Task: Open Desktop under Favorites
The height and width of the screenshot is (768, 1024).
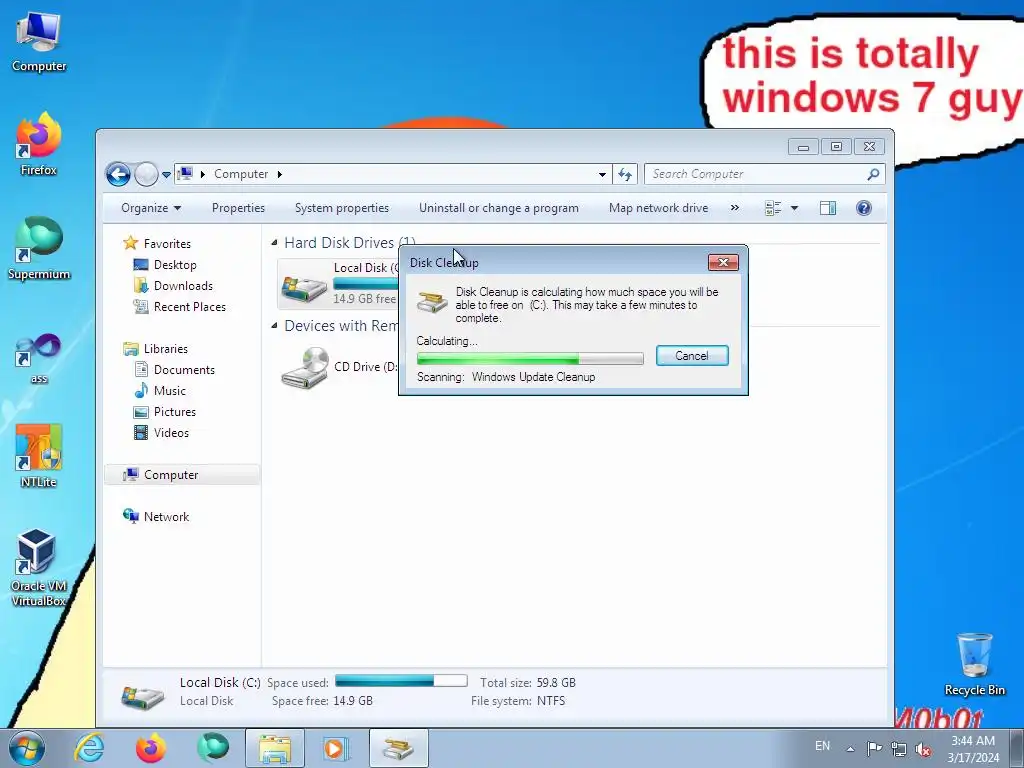Action: coord(175,264)
